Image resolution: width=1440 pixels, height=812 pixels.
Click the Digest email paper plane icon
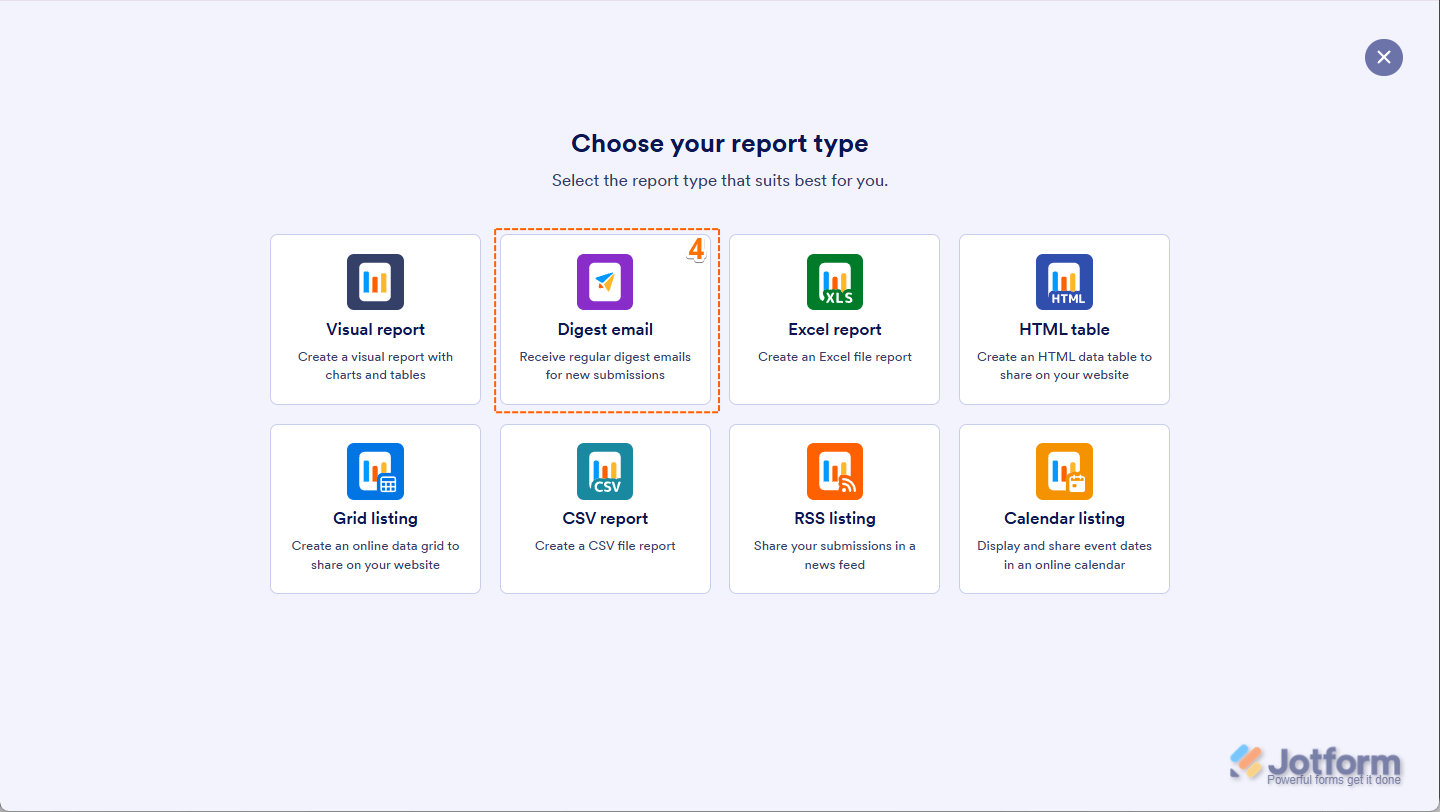[x=605, y=282]
